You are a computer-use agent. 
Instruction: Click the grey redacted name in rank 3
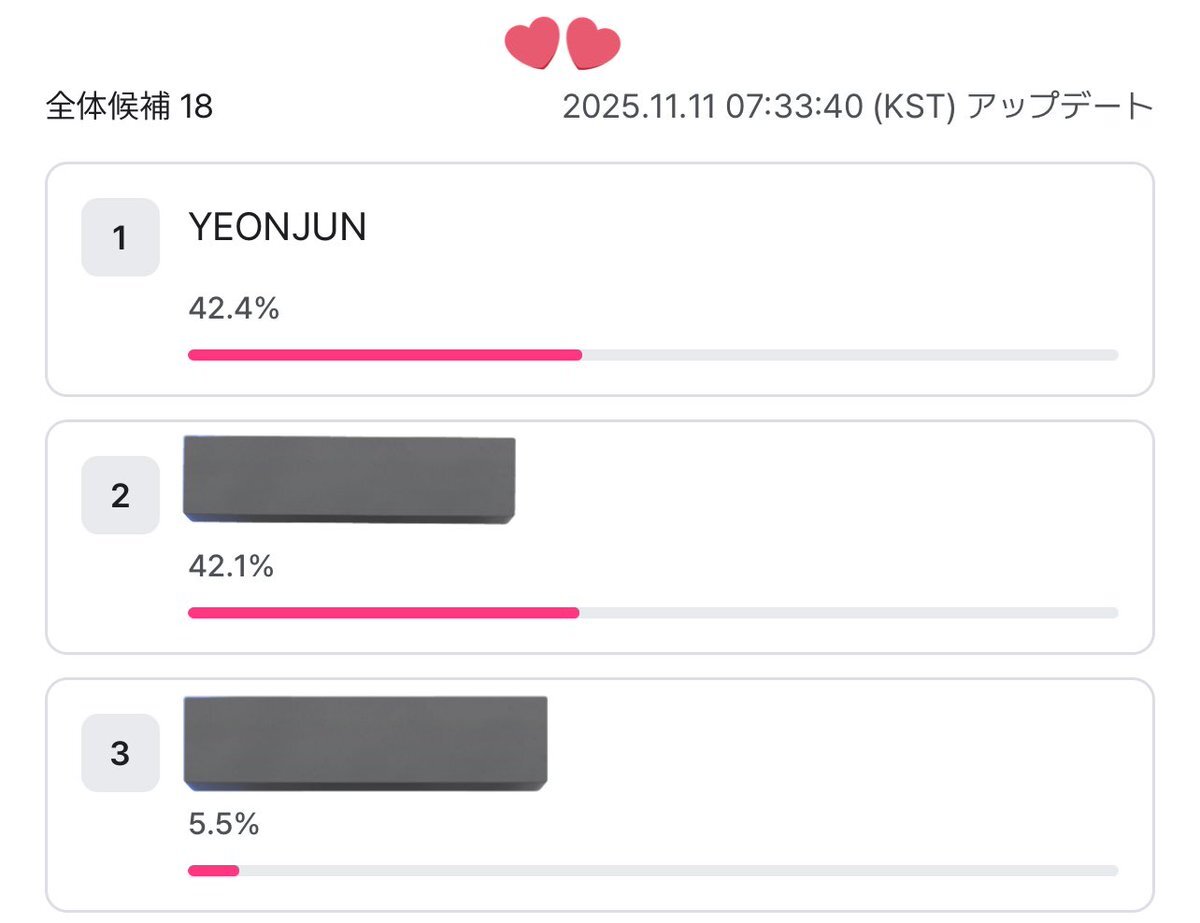coord(366,743)
